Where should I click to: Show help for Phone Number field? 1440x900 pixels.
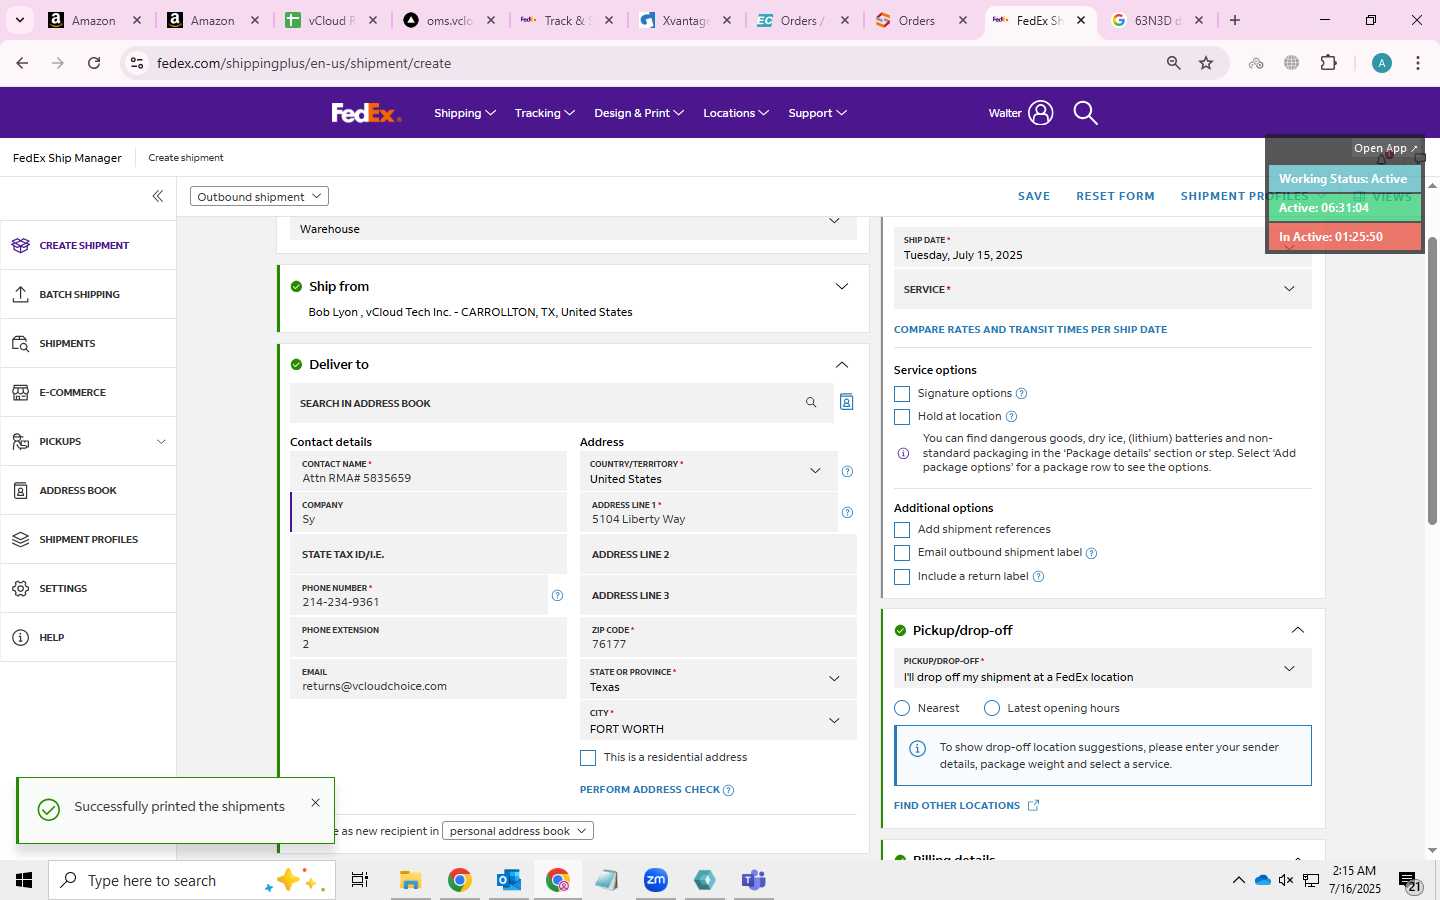[x=557, y=595]
